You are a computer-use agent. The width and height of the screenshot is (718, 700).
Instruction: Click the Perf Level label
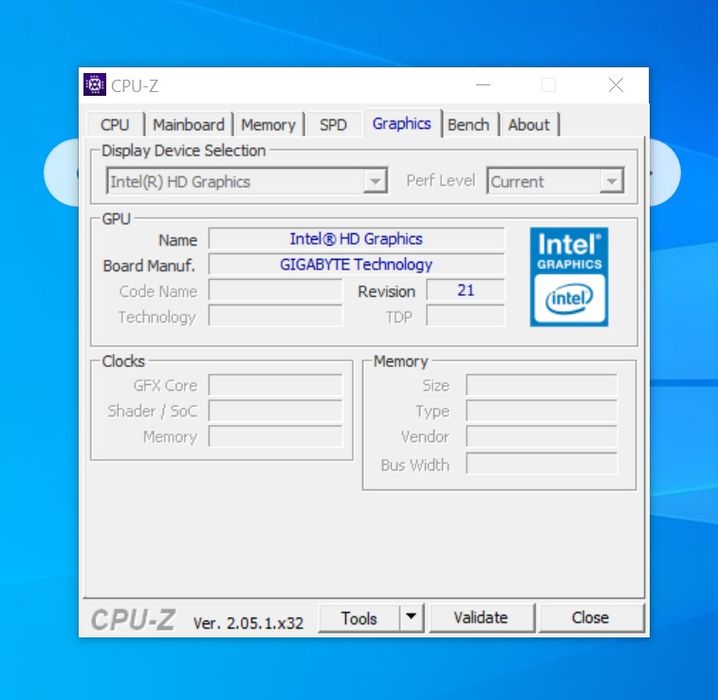(x=441, y=180)
